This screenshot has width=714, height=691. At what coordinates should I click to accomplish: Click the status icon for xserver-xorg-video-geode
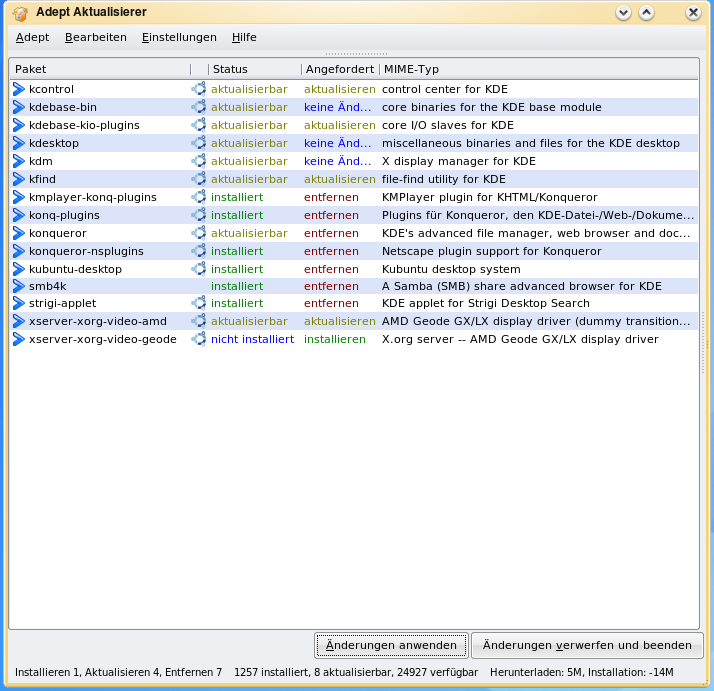click(198, 339)
